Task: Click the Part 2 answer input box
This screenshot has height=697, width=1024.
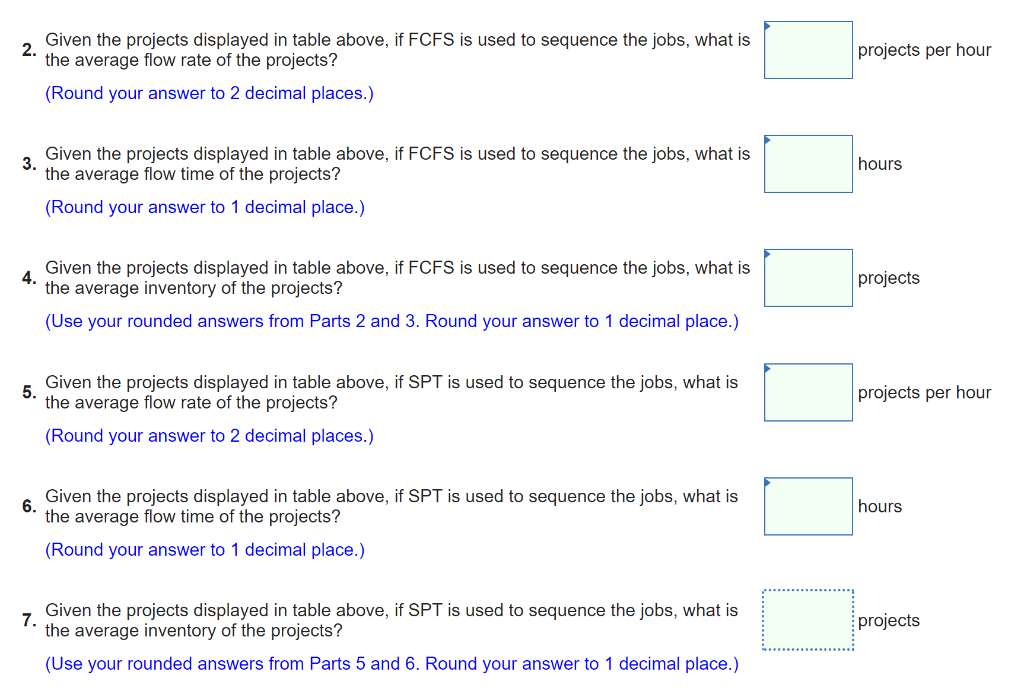Action: [807, 50]
